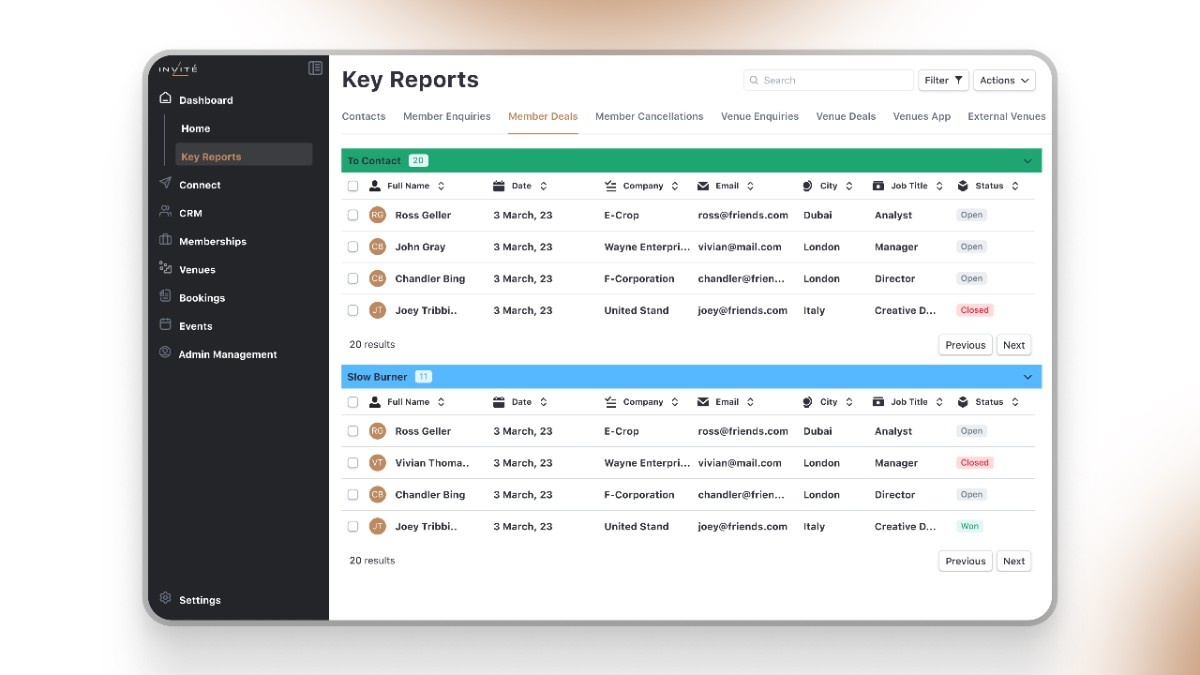Select the Vivian Thomas row checkbox
Screen dimensions: 1200x675
[x=353, y=463]
